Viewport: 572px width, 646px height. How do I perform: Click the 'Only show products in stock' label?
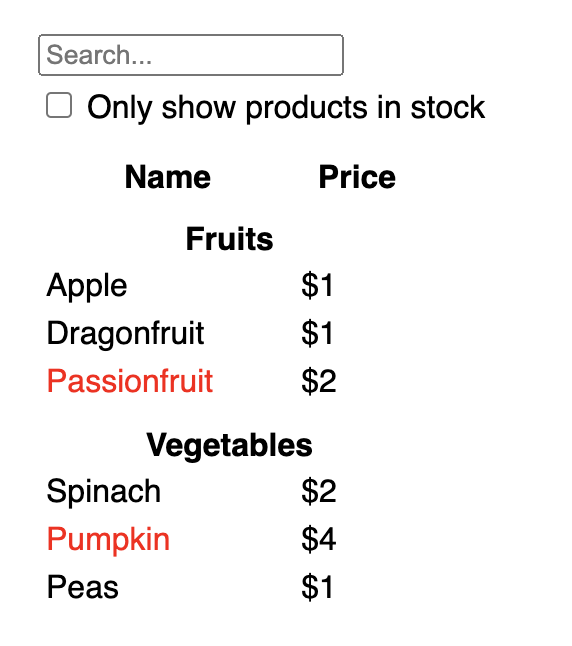coord(286,108)
